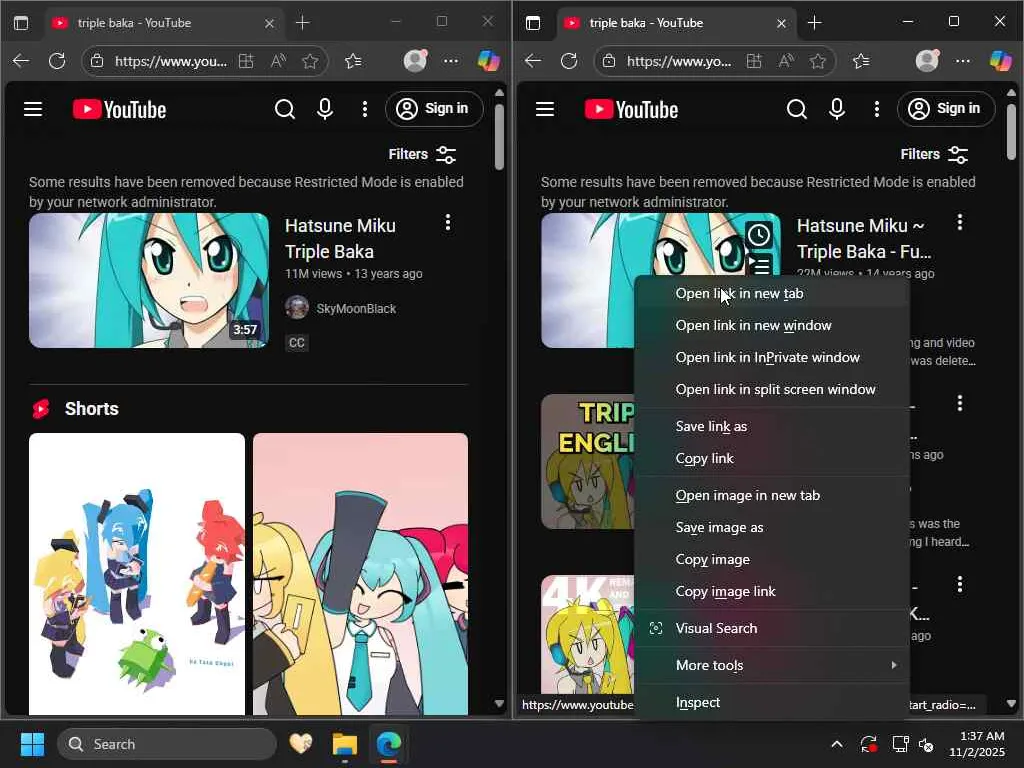Open options for Hatsune Miku Triple Baka video
1024x768 pixels.
pos(448,223)
